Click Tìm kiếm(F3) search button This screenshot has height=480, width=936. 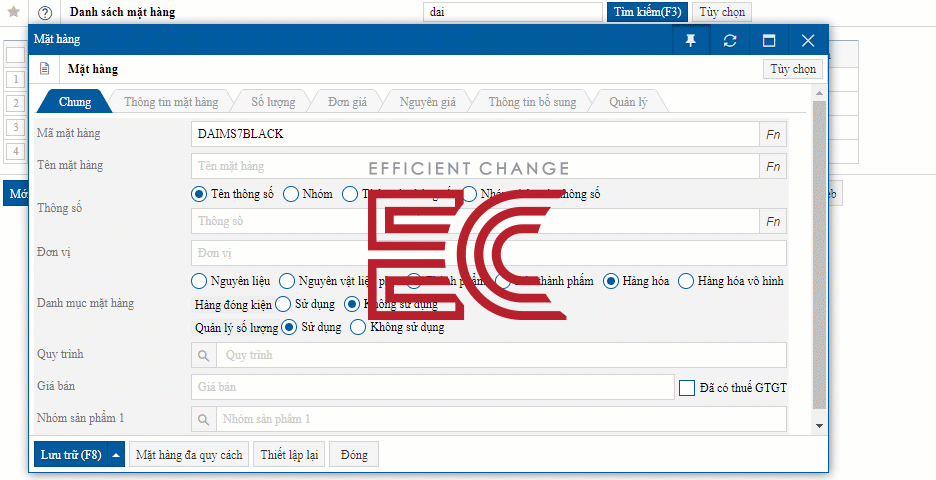point(648,12)
